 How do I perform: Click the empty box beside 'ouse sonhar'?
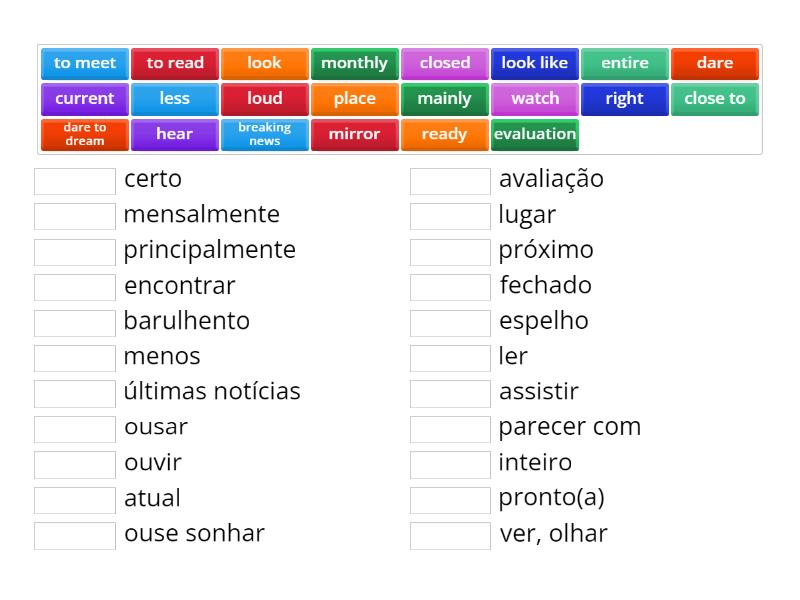[x=74, y=533]
